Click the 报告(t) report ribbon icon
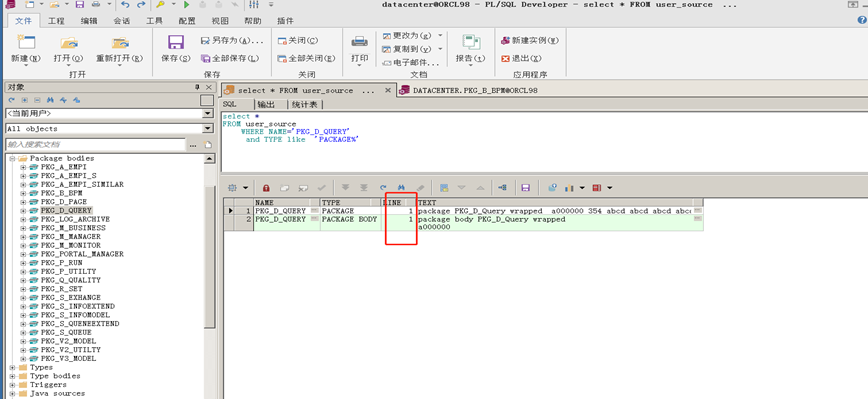Viewport: 868px width, 399px height. (x=471, y=43)
